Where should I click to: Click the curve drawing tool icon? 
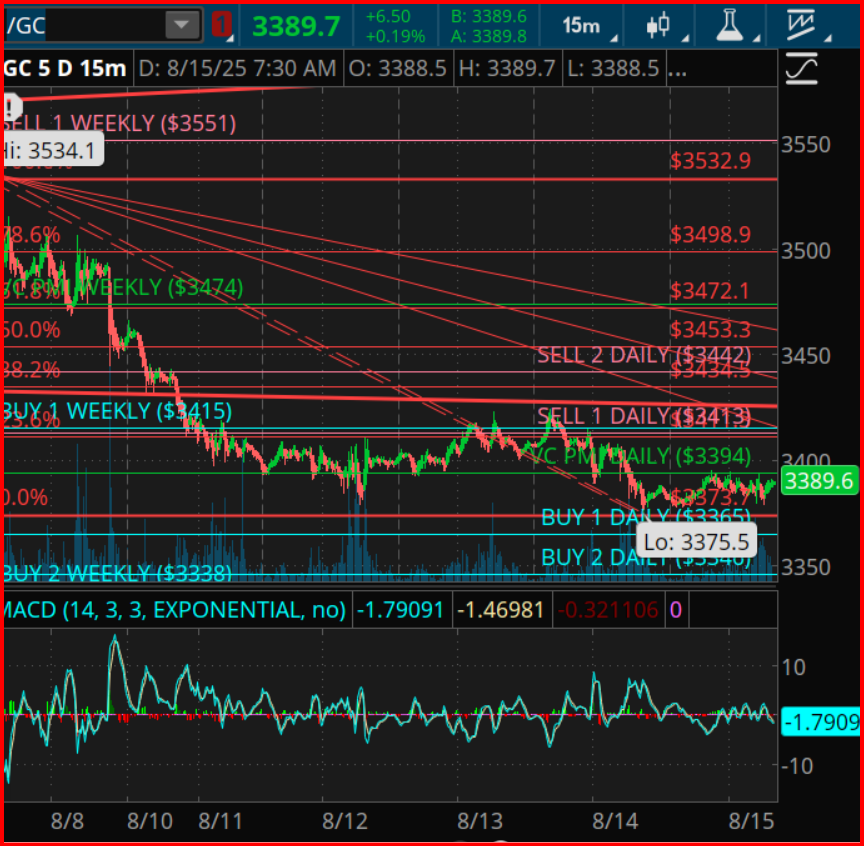pos(803,69)
